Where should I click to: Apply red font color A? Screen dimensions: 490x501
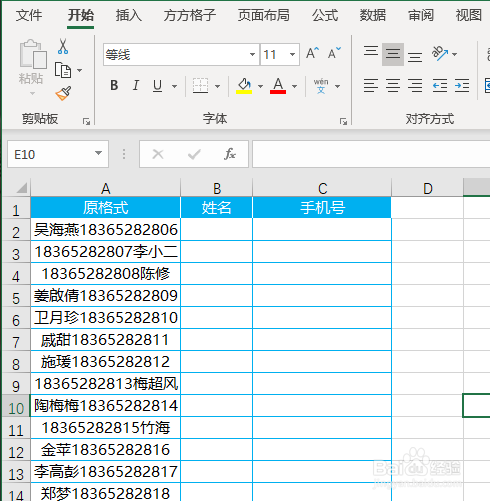point(278,86)
